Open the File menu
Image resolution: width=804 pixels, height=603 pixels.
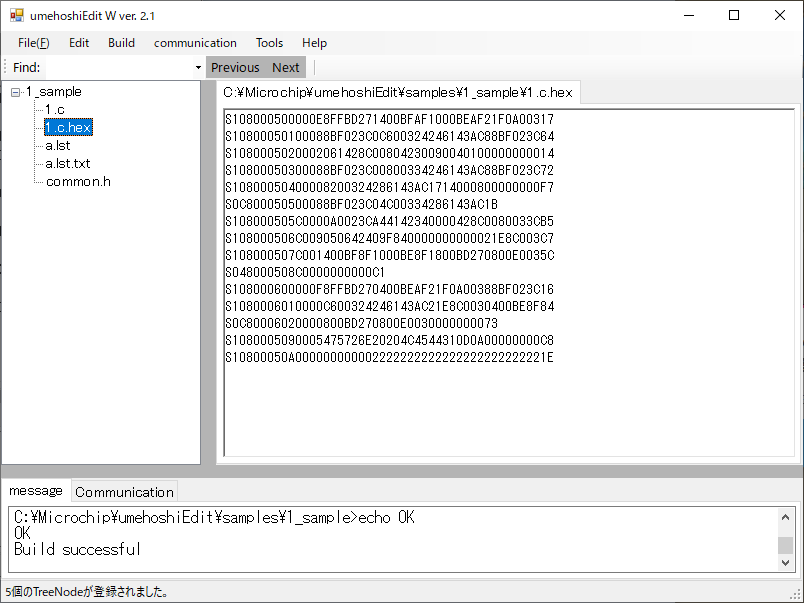[33, 43]
